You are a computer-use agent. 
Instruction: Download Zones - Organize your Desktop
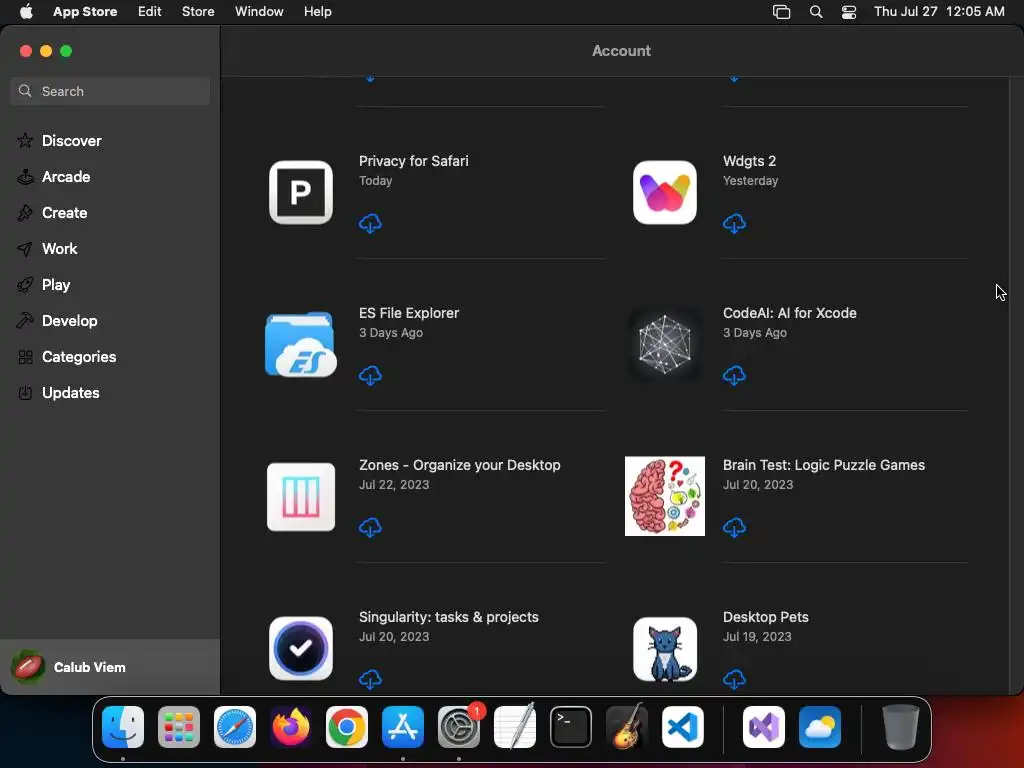click(x=370, y=527)
